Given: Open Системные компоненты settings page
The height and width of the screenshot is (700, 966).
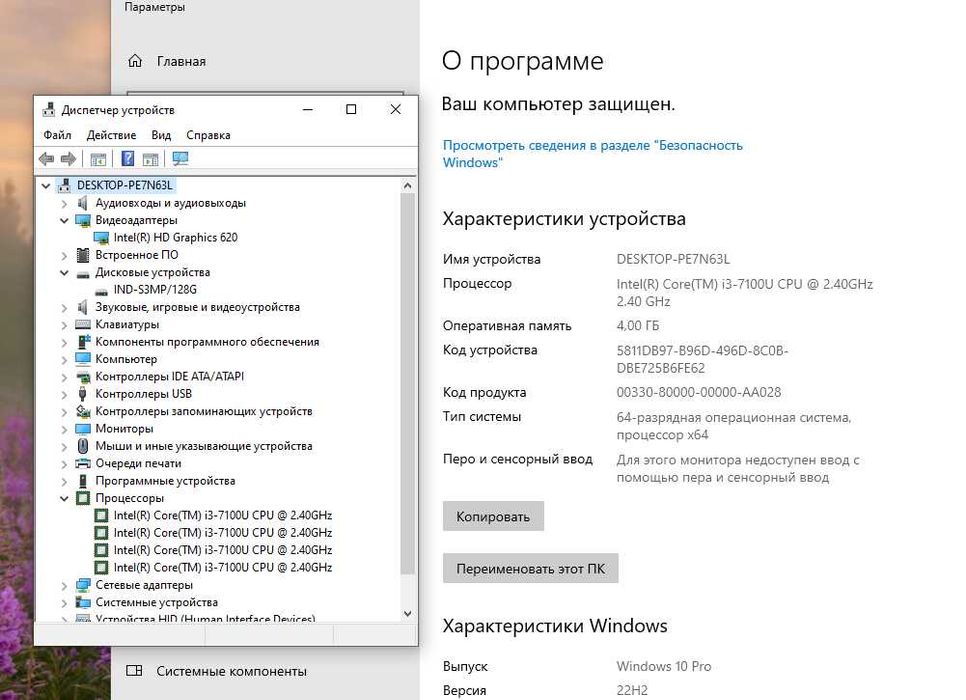Looking at the screenshot, I should (231, 671).
